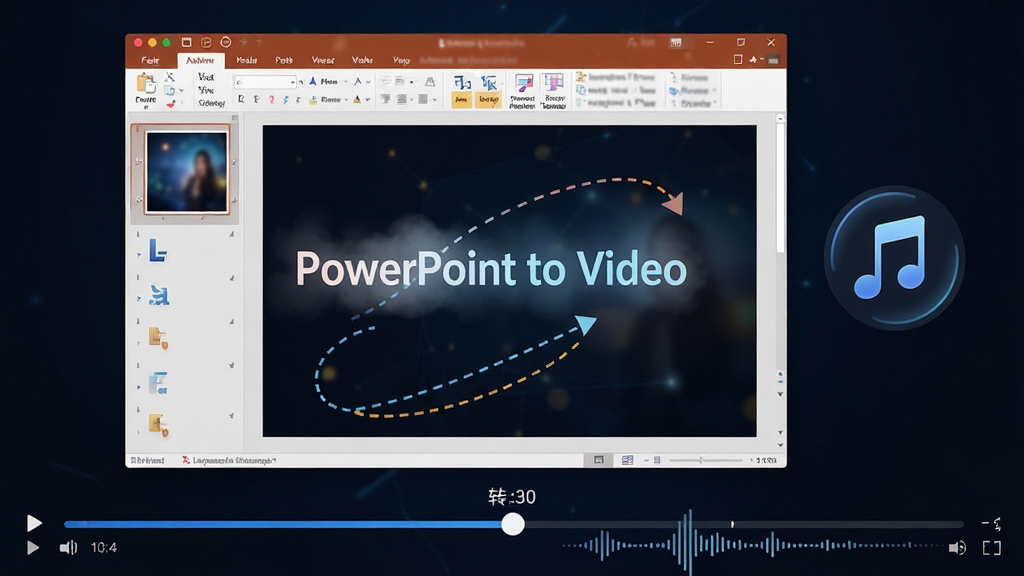Select the highlighted active ribbon tab
The height and width of the screenshot is (576, 1024).
point(200,60)
